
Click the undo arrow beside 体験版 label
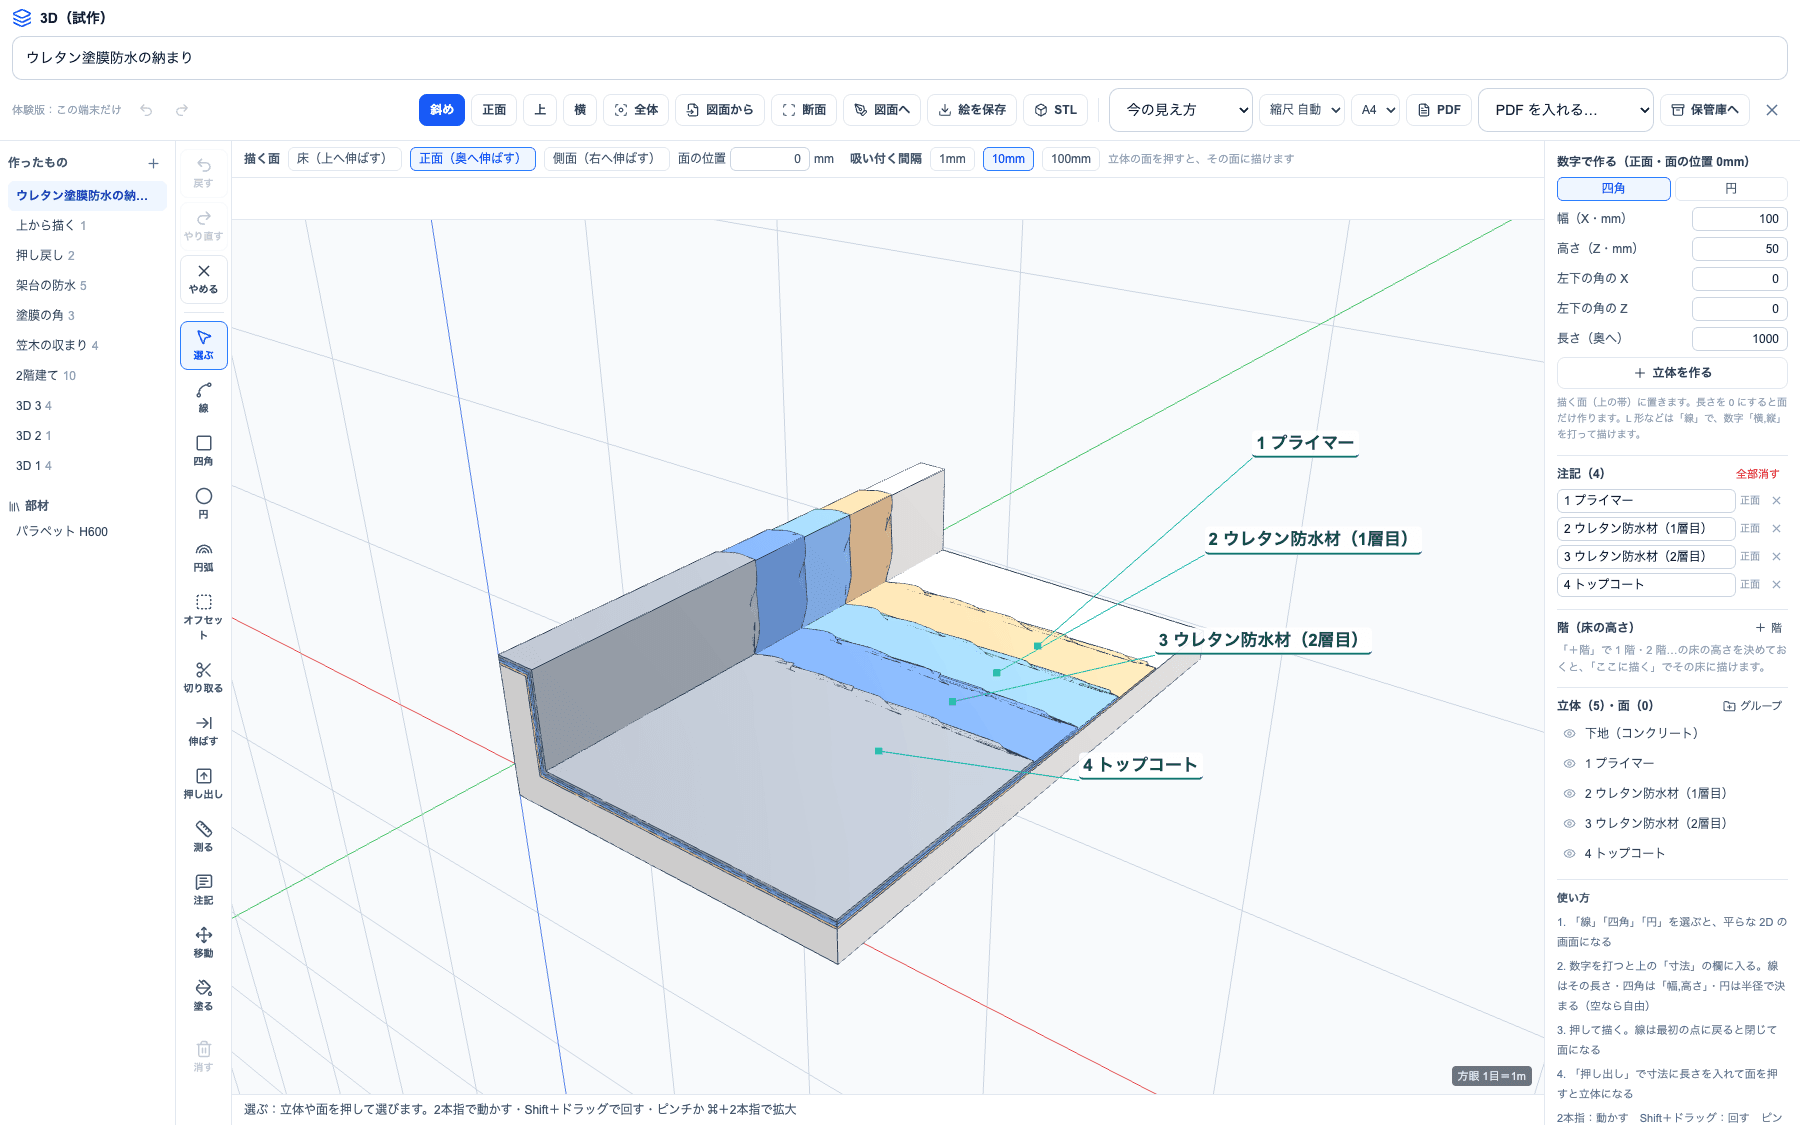[x=146, y=110]
